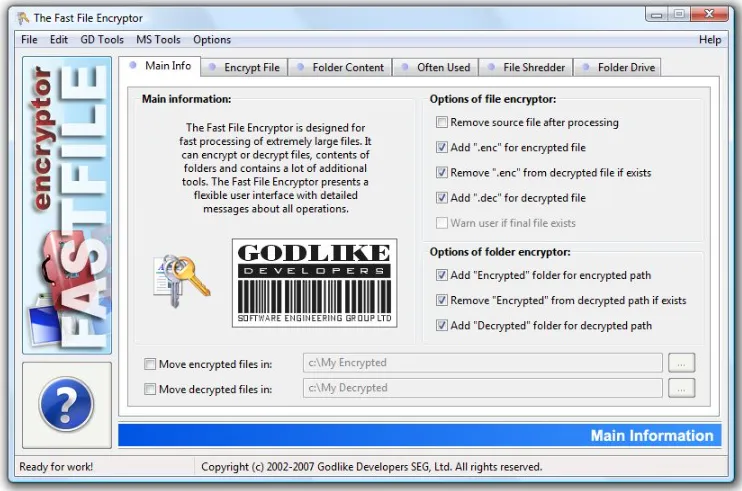Open the Folder Drive tab
The height and width of the screenshot is (491, 742).
618,68
